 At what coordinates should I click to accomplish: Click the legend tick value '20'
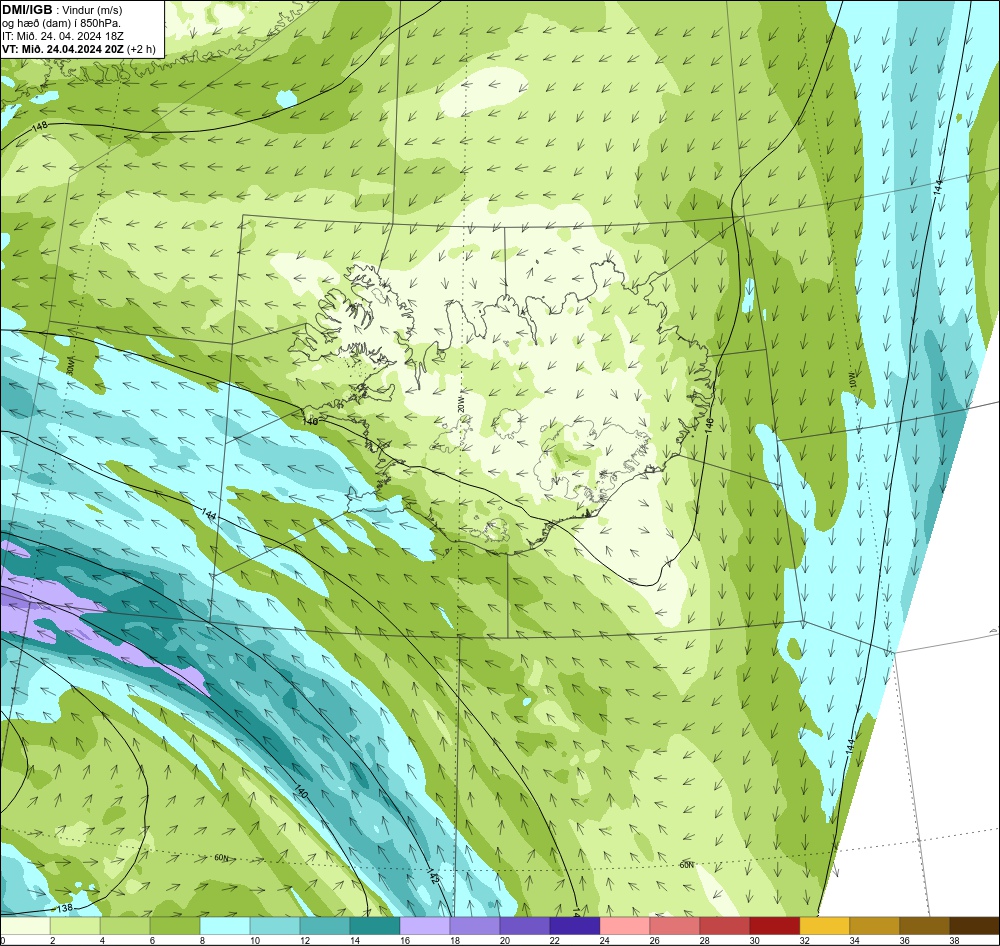click(503, 940)
